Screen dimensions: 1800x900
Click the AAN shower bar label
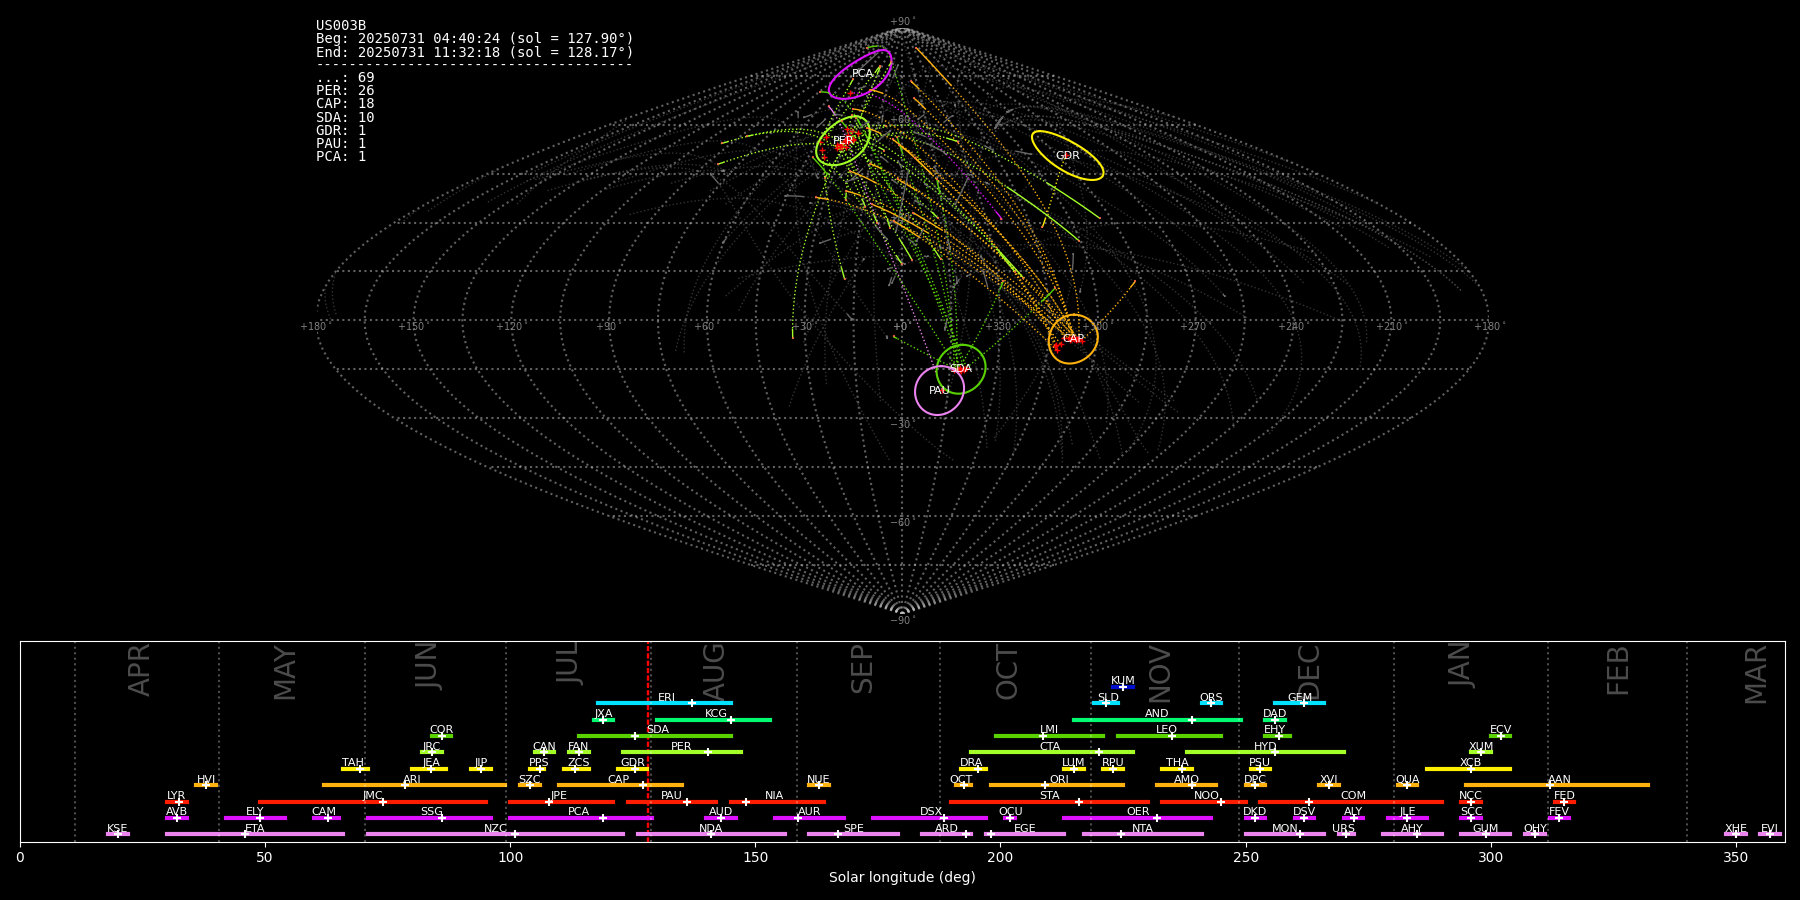tap(1559, 780)
